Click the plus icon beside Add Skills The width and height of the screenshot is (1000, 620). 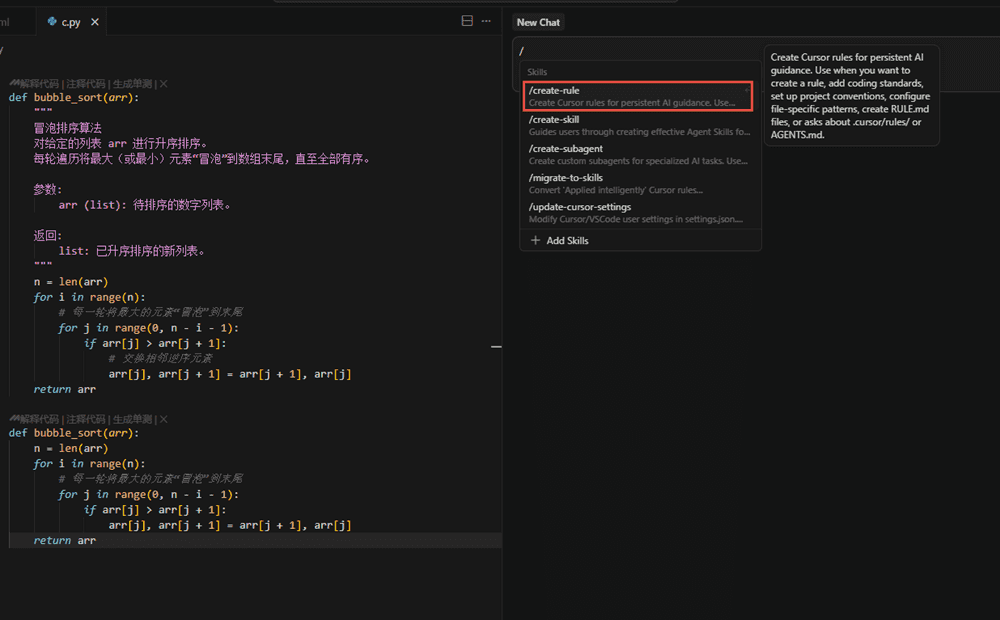click(x=535, y=241)
